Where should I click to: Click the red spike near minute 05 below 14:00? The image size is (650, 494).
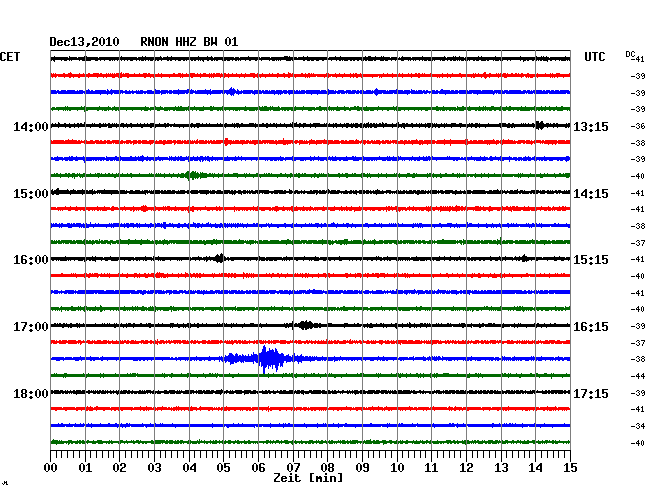click(226, 142)
